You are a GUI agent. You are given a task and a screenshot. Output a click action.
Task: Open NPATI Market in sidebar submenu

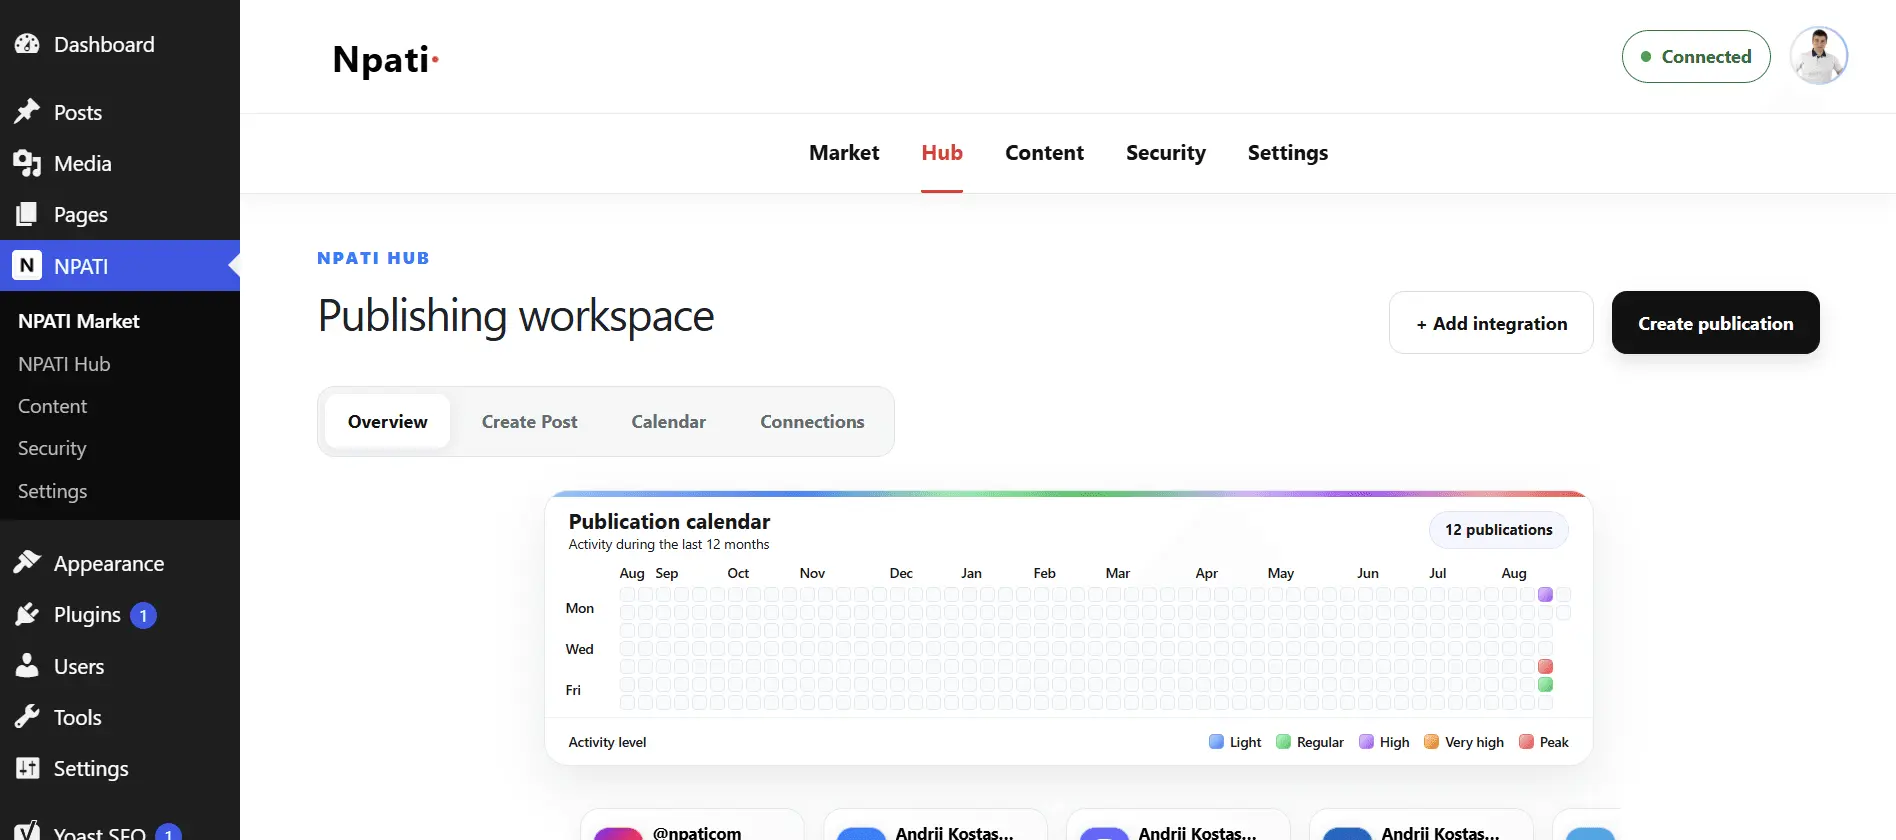click(x=79, y=321)
